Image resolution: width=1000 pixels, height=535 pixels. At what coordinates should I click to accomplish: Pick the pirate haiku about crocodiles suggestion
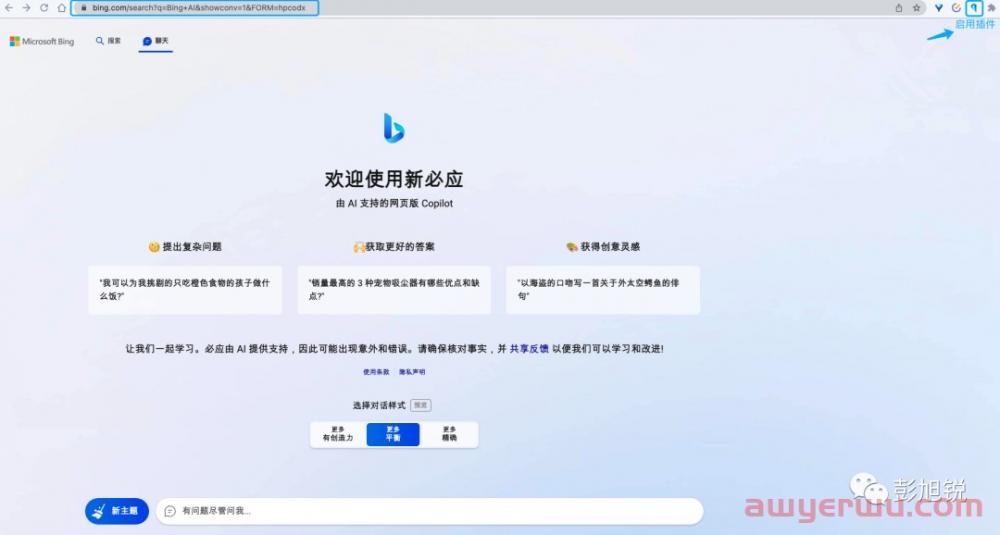(603, 289)
